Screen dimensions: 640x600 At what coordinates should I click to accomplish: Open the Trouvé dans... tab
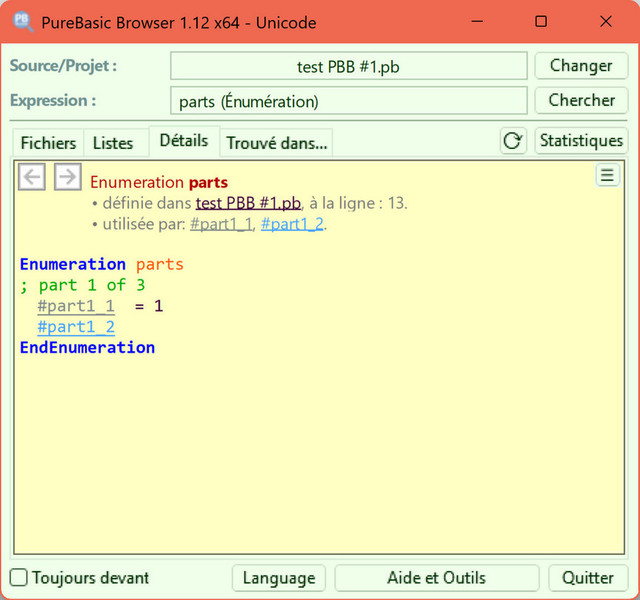pyautogui.click(x=277, y=143)
